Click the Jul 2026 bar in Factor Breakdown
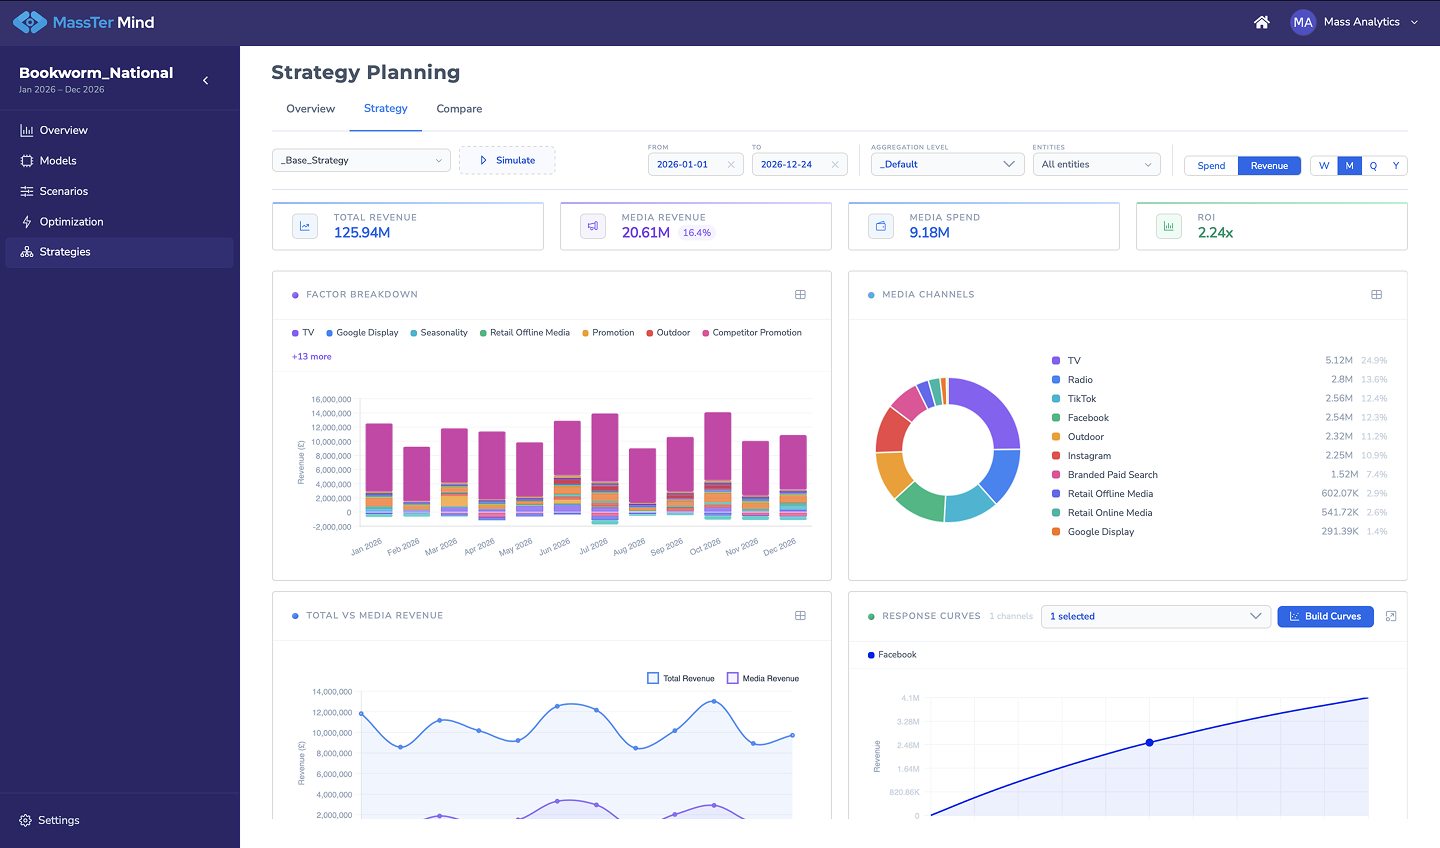 [605, 468]
